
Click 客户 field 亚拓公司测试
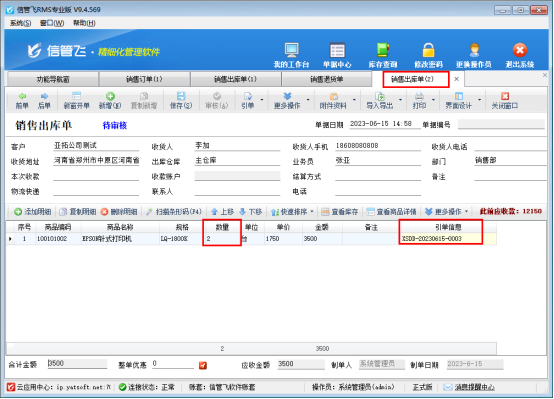[96, 146]
